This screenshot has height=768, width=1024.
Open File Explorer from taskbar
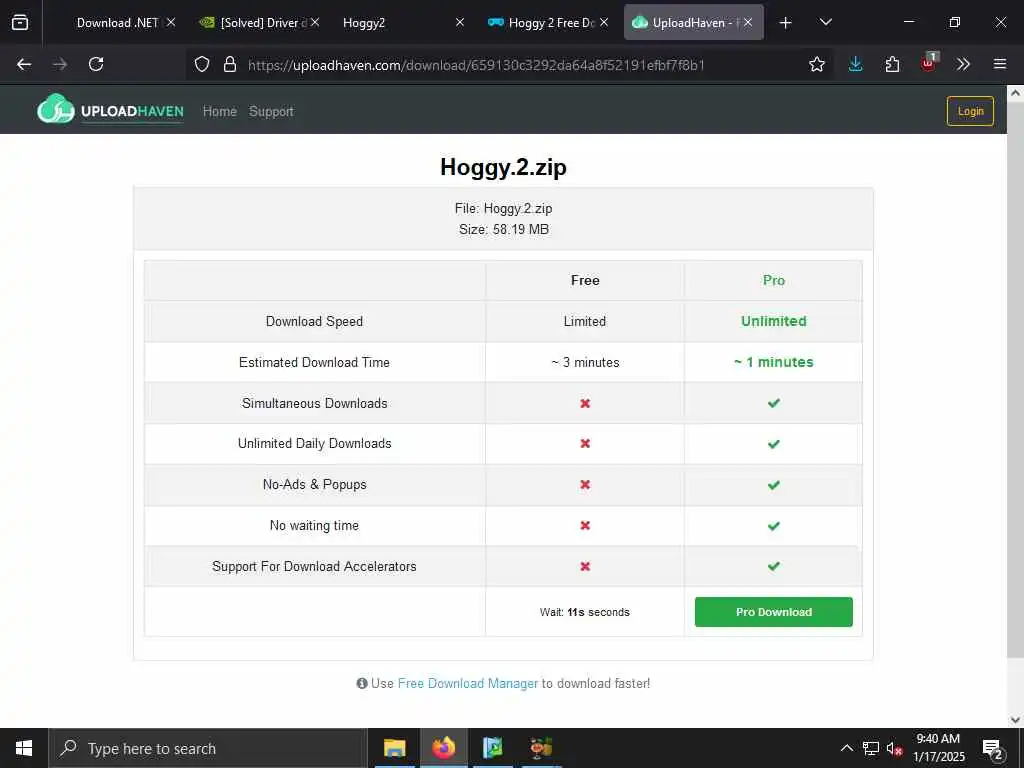(x=394, y=748)
